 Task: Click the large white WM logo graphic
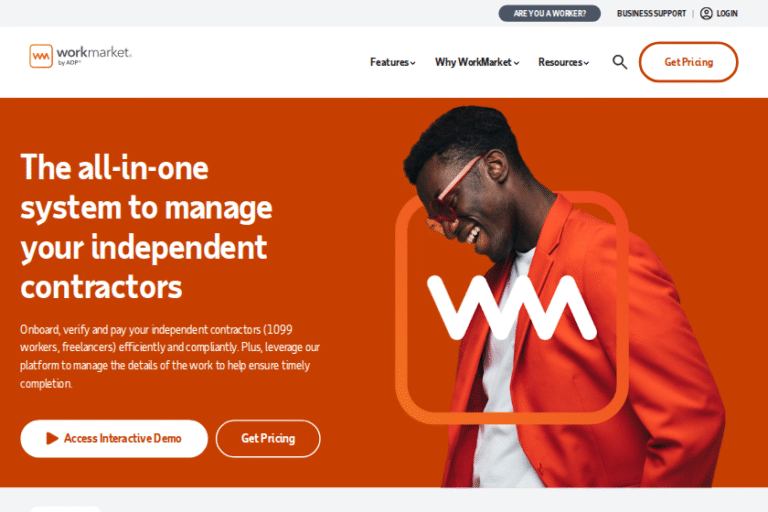(512, 308)
